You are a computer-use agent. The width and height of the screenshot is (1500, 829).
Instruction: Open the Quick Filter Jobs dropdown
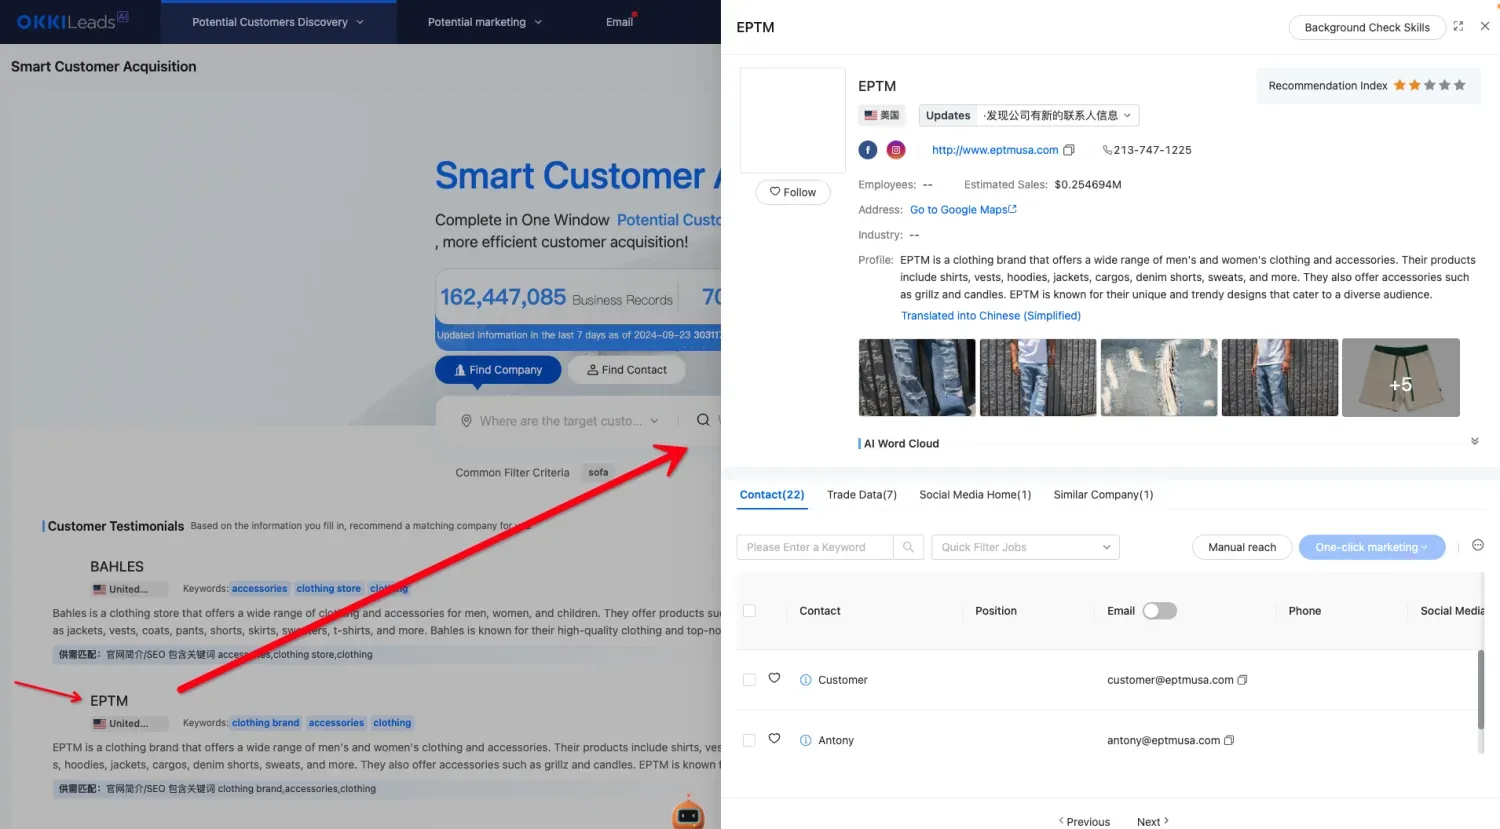(x=1025, y=547)
